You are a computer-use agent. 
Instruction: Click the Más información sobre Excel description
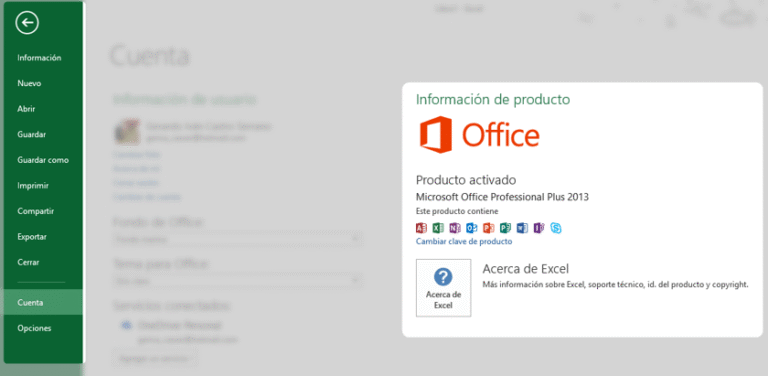click(615, 284)
